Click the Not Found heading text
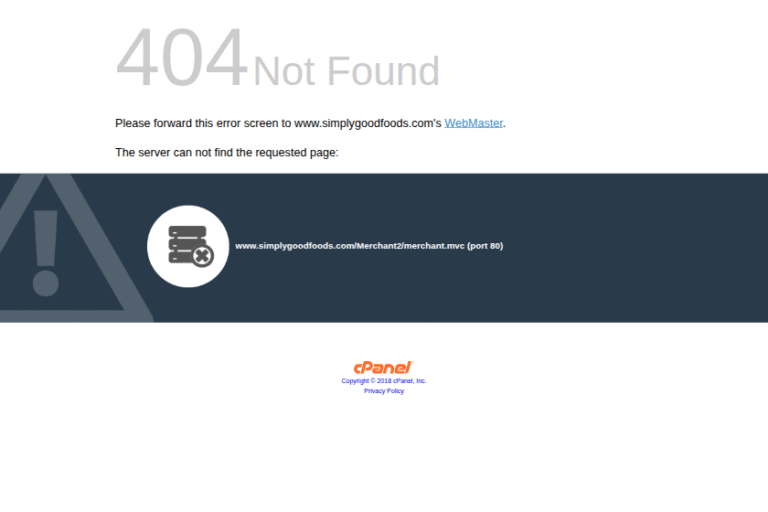 [x=346, y=72]
